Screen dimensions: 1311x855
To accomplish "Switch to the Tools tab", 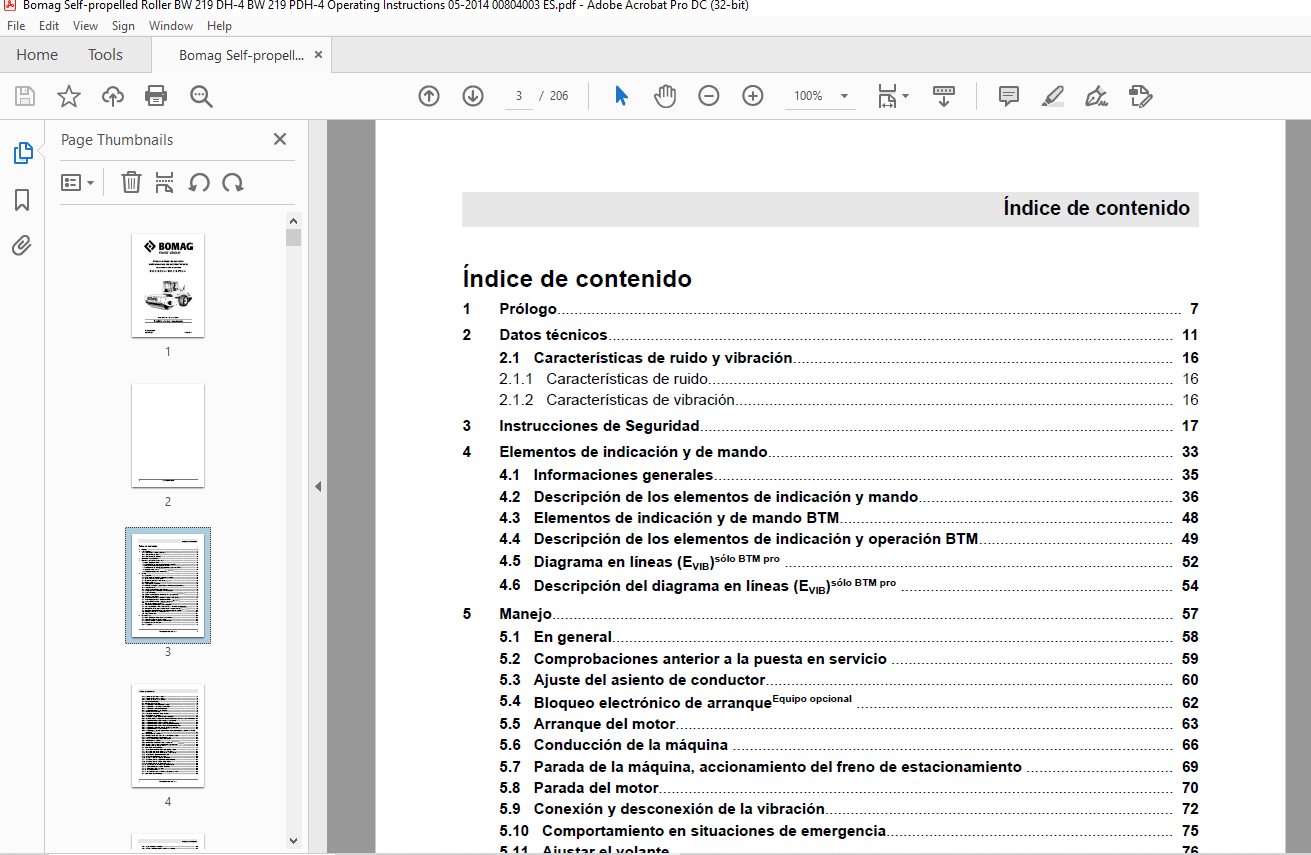I will [105, 55].
